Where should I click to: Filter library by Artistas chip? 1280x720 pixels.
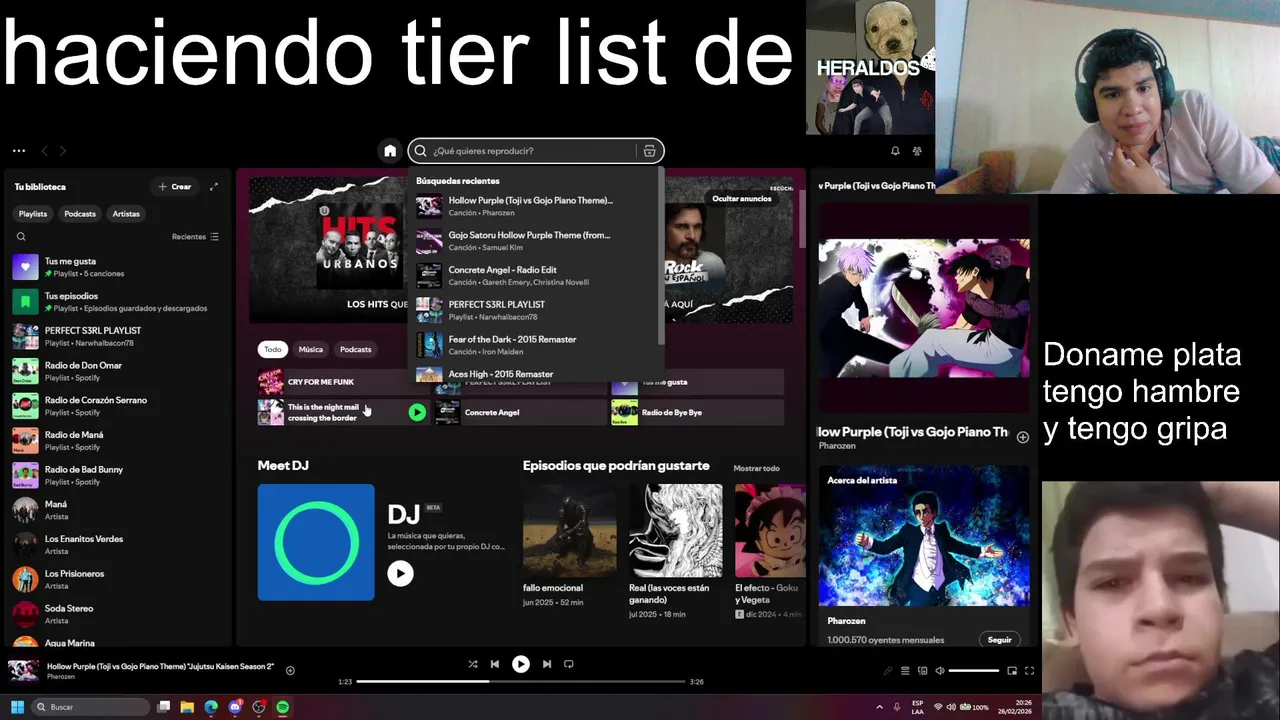click(x=126, y=214)
